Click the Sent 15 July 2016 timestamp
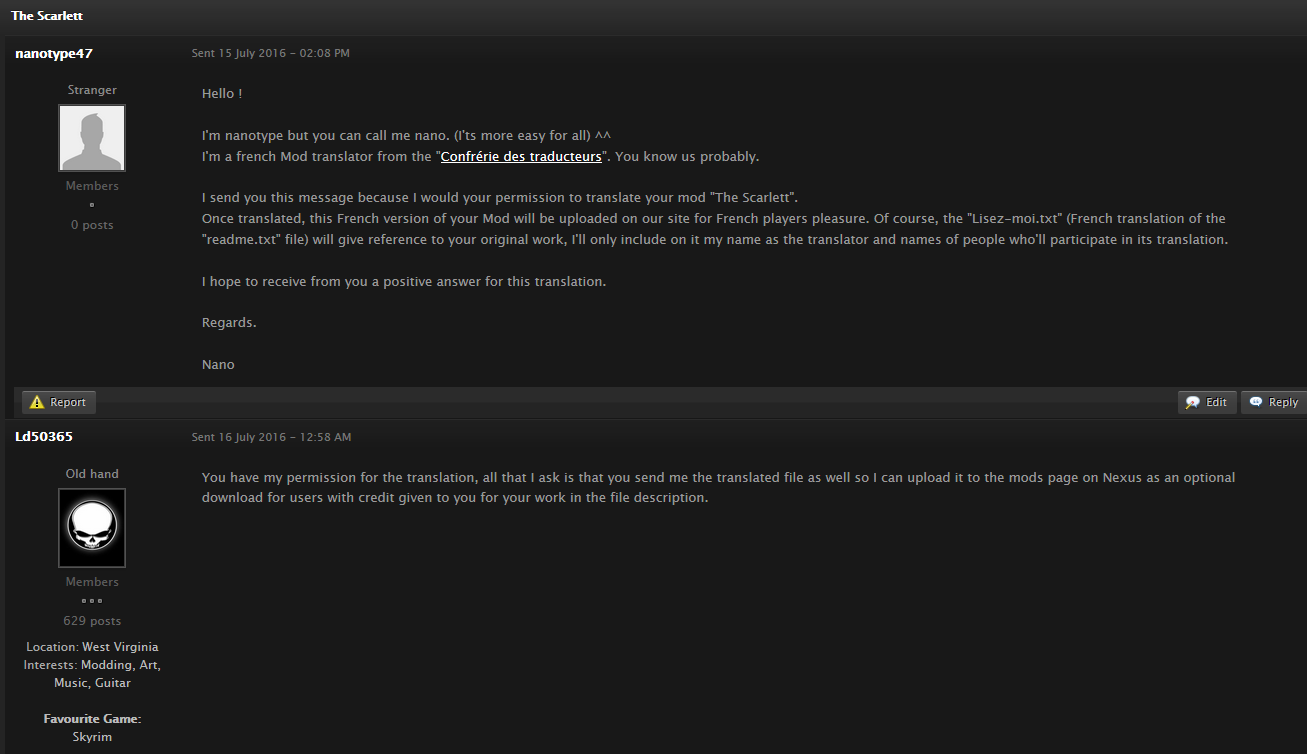Viewport: 1307px width, 754px height. pos(271,53)
